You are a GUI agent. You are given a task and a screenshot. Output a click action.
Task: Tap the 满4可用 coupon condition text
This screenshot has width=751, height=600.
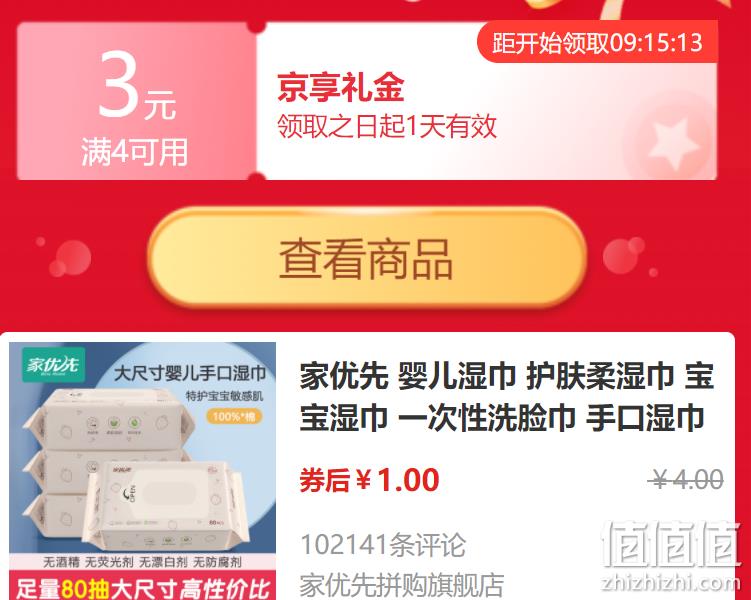coord(134,153)
